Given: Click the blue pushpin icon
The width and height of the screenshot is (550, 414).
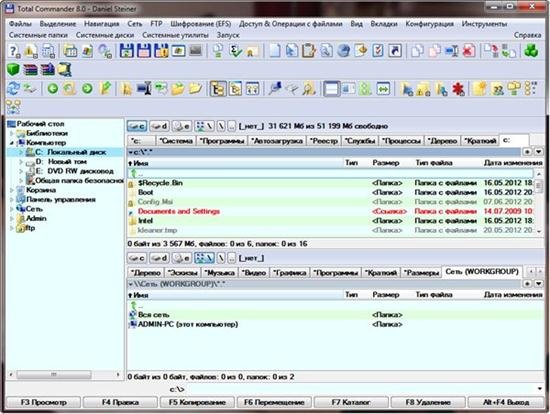Looking at the screenshot, I should coord(275,88).
